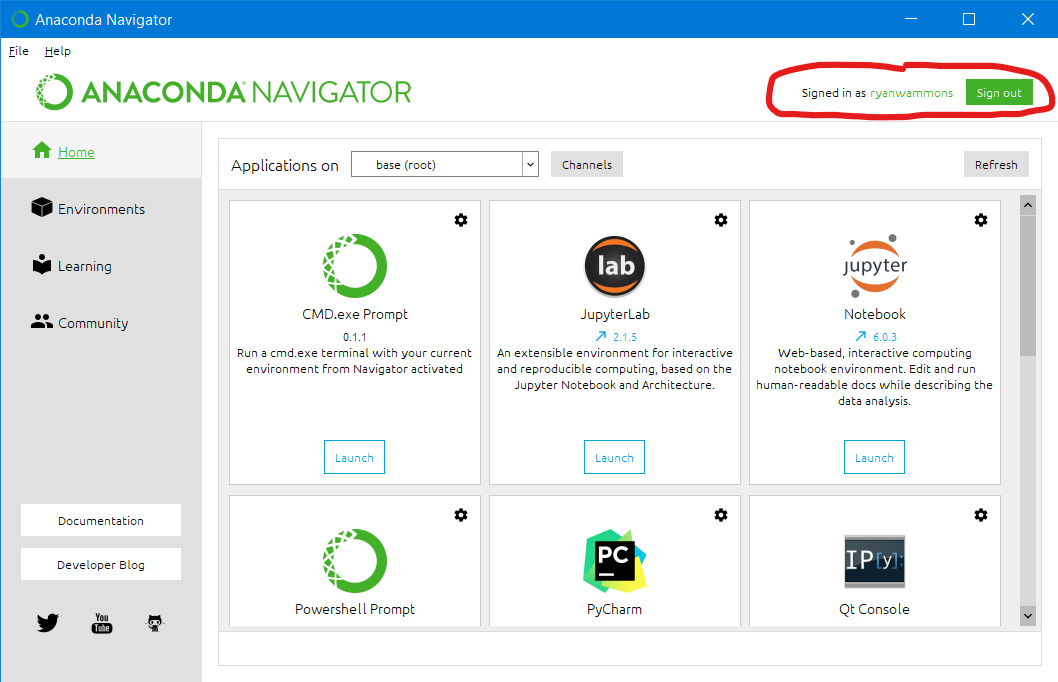Click the JupyterLab title text
The height and width of the screenshot is (682, 1058).
click(x=615, y=314)
